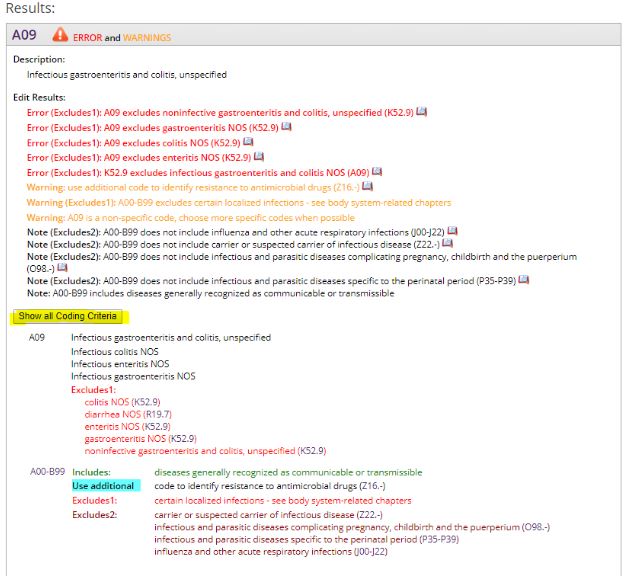Click 'Excludes2:' label in A00-B99 section
Viewport: 628px width, 581px height.
click(95, 515)
